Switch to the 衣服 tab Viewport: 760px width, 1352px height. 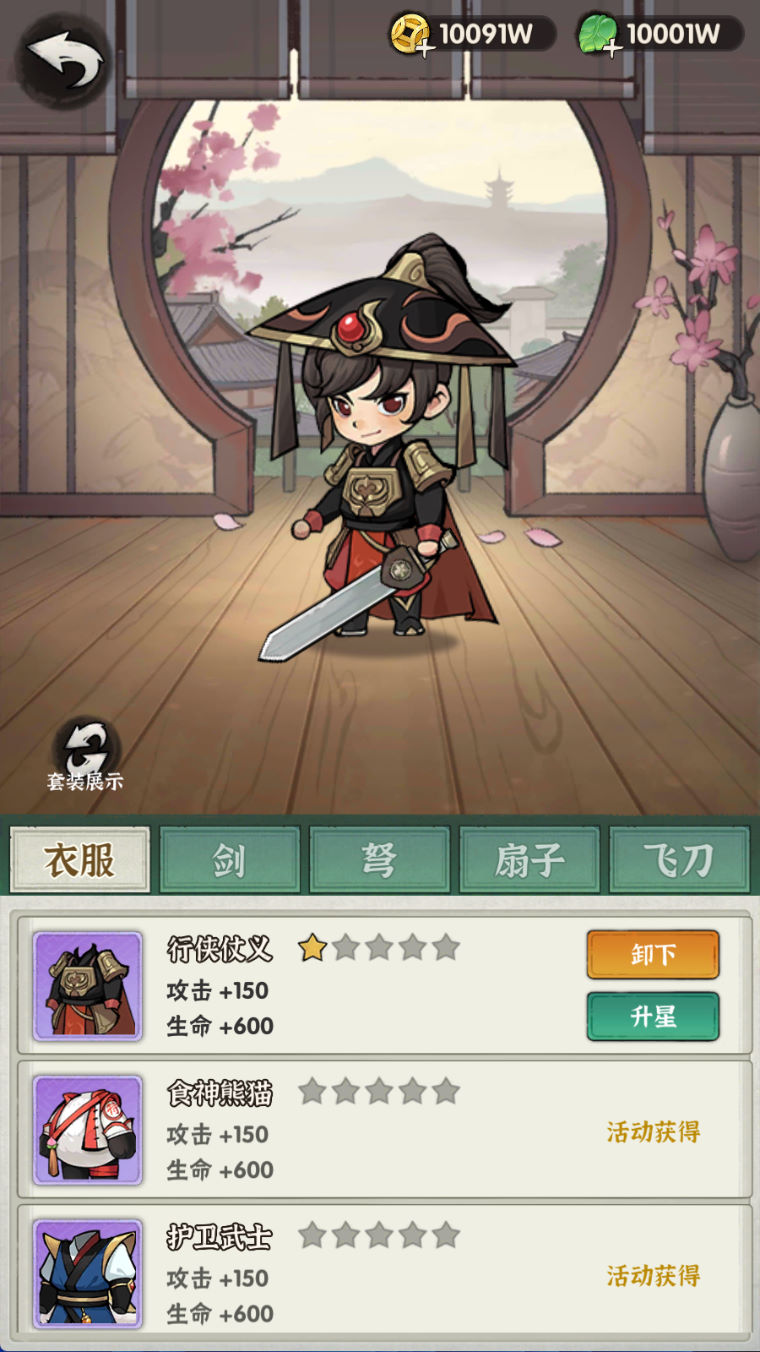pyautogui.click(x=80, y=860)
